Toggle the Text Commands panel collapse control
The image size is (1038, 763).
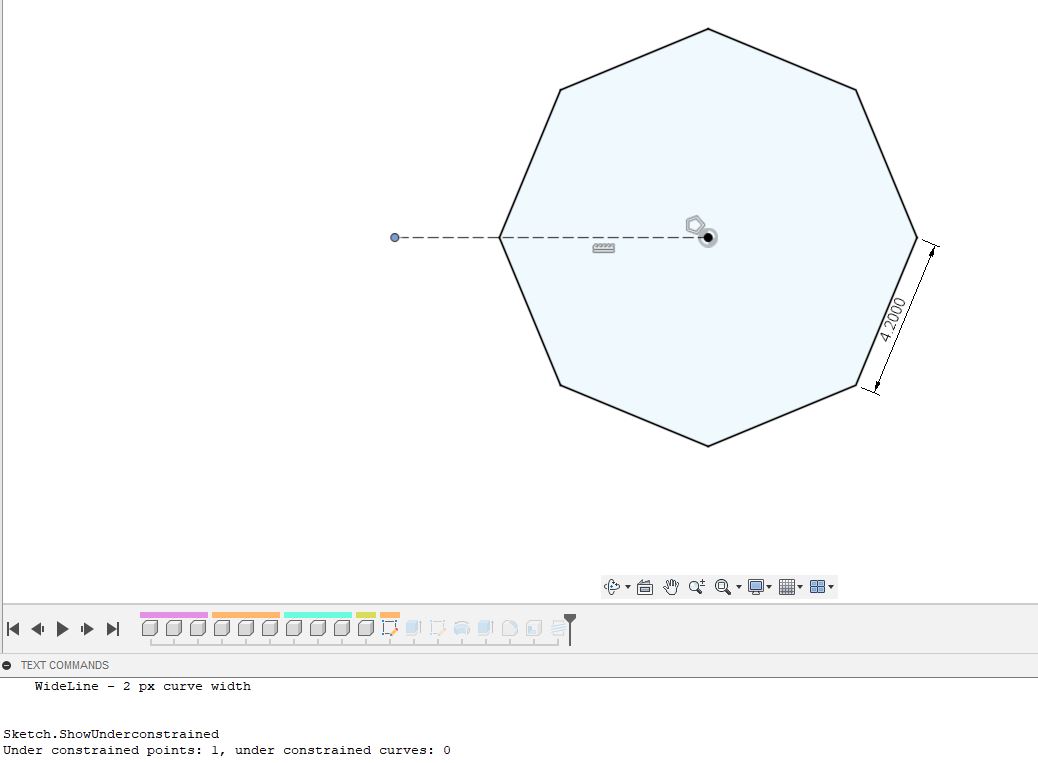coord(8,665)
